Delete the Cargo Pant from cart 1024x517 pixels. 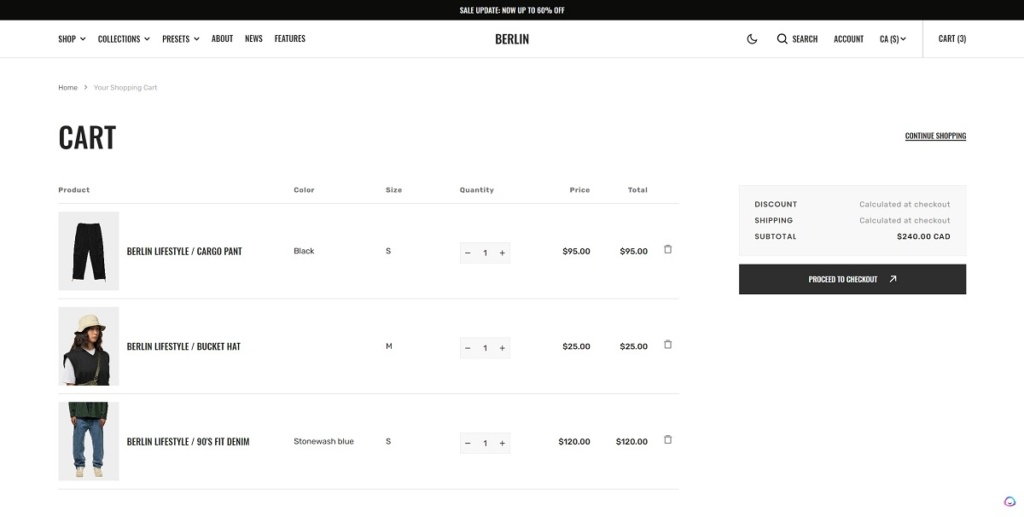click(x=668, y=250)
